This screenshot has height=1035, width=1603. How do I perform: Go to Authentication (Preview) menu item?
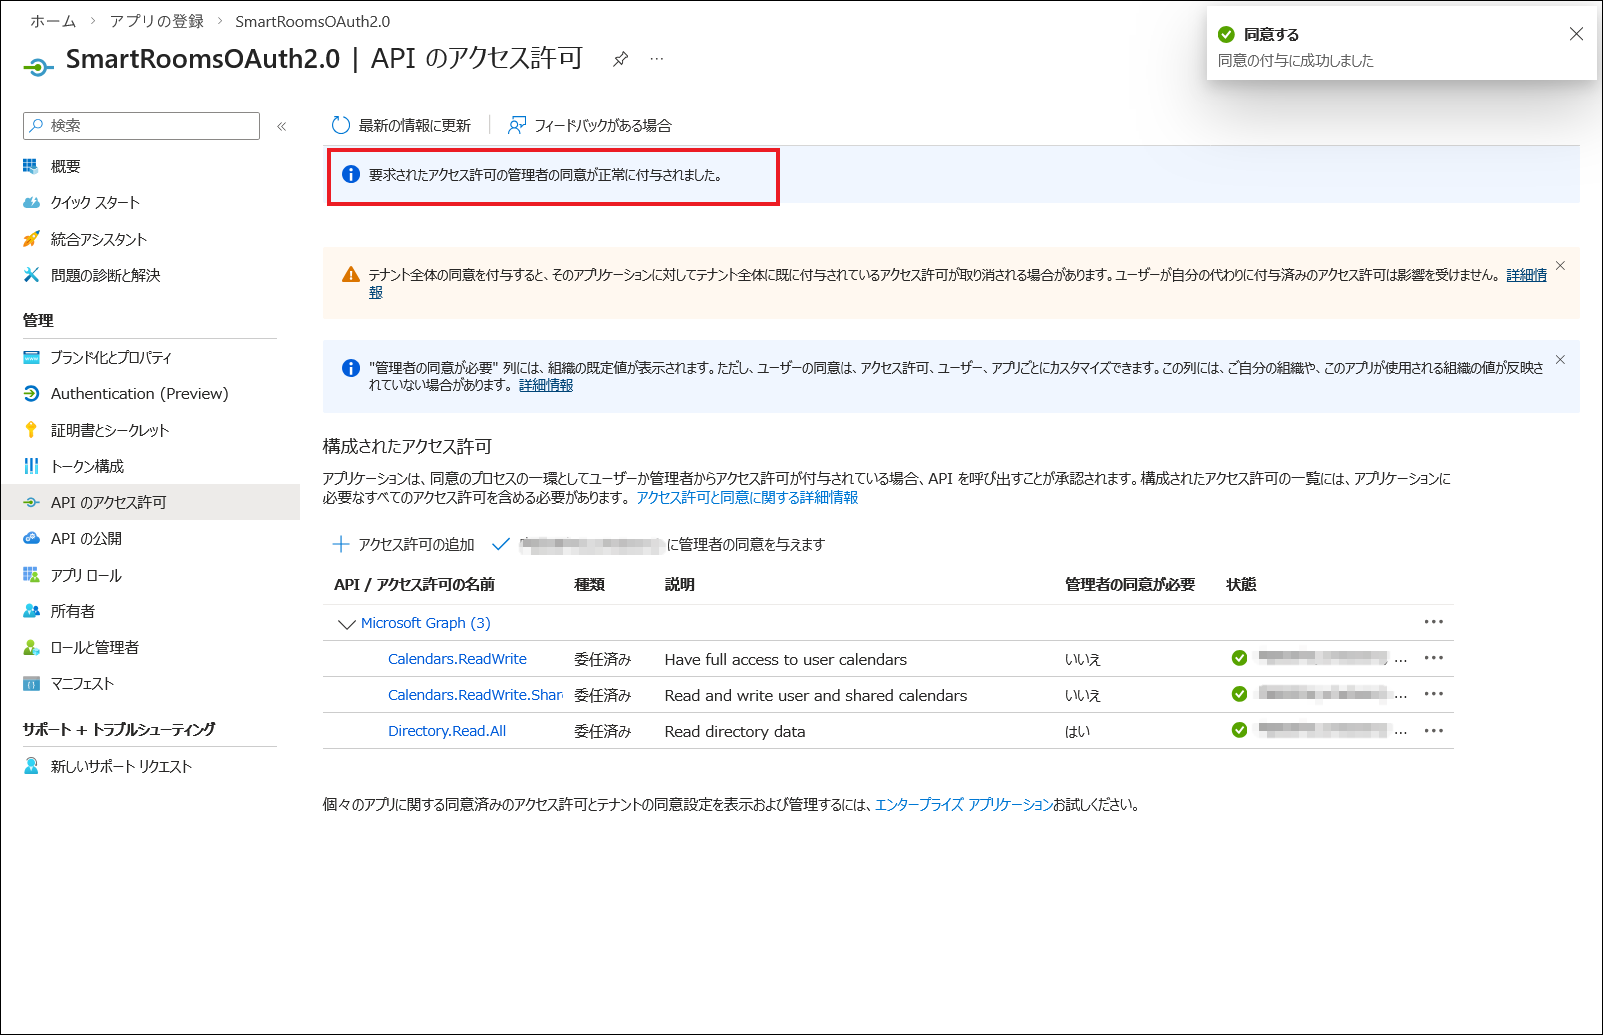tap(139, 394)
